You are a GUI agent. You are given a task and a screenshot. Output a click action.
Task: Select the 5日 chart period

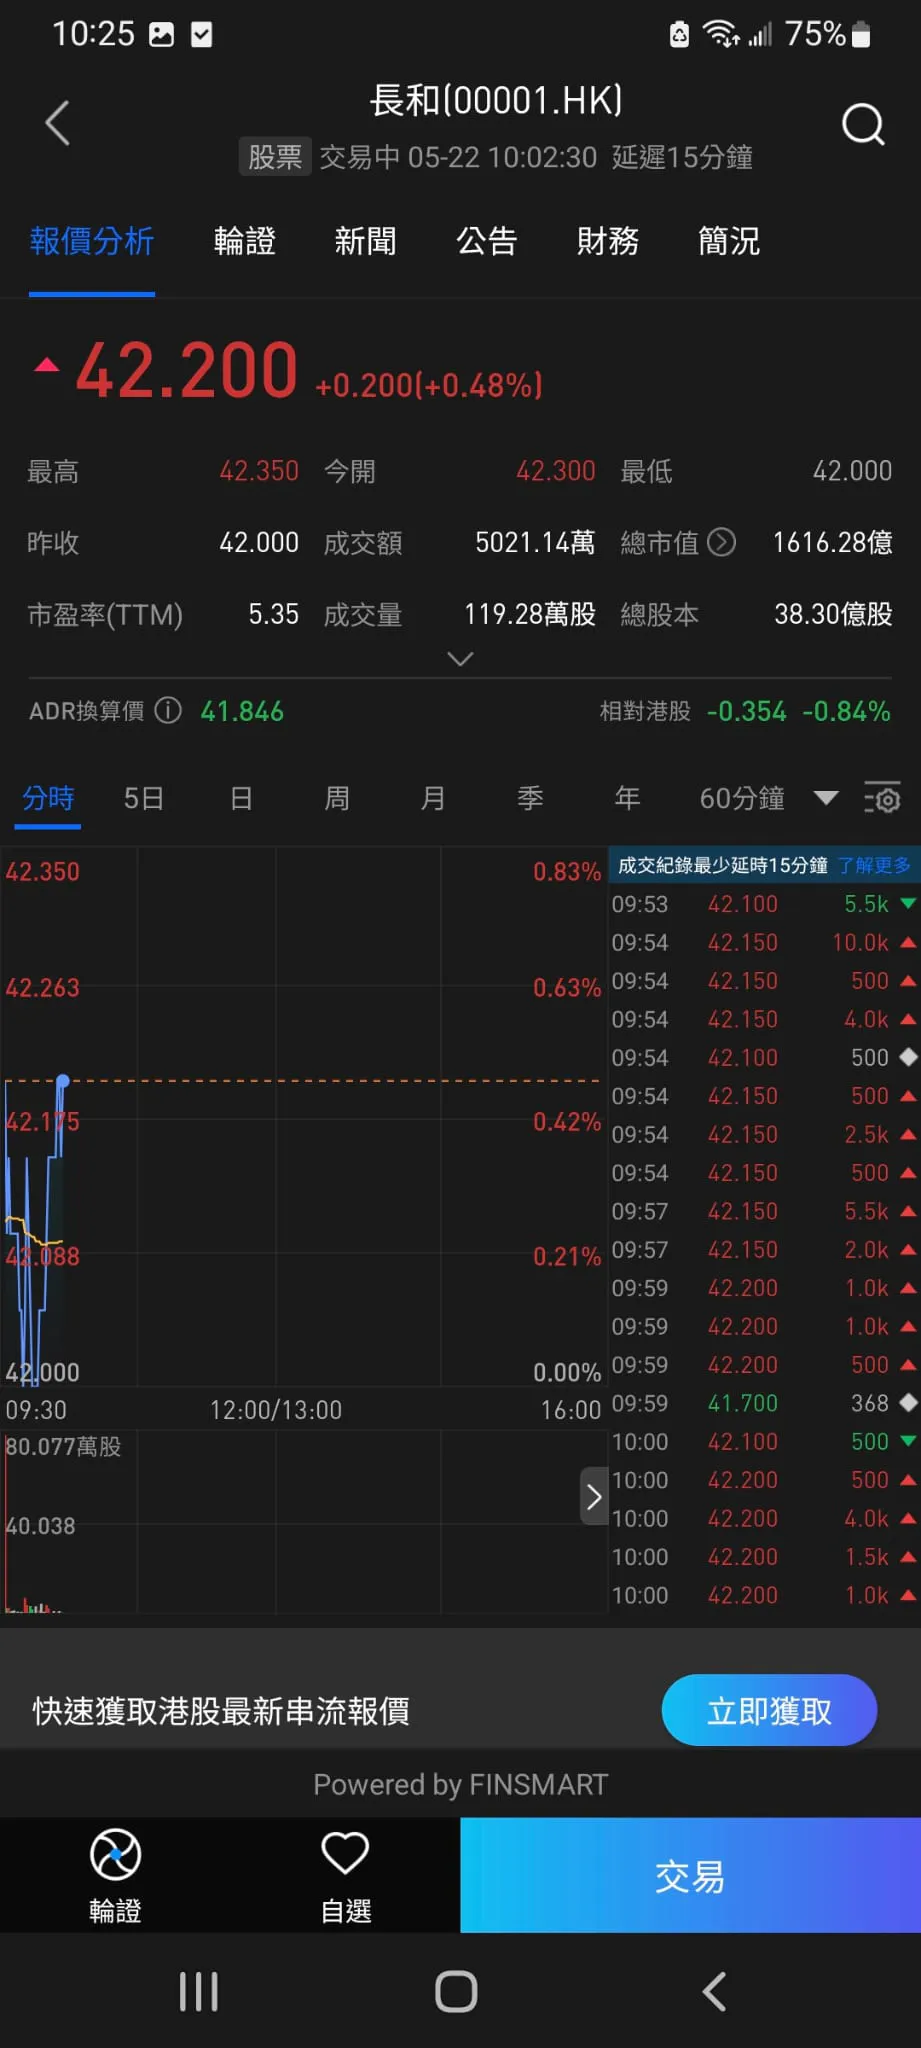click(x=143, y=798)
